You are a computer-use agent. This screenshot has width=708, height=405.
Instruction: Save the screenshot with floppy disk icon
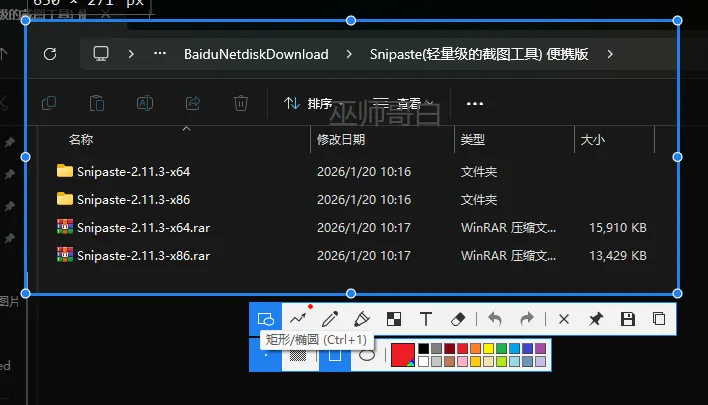coord(628,319)
